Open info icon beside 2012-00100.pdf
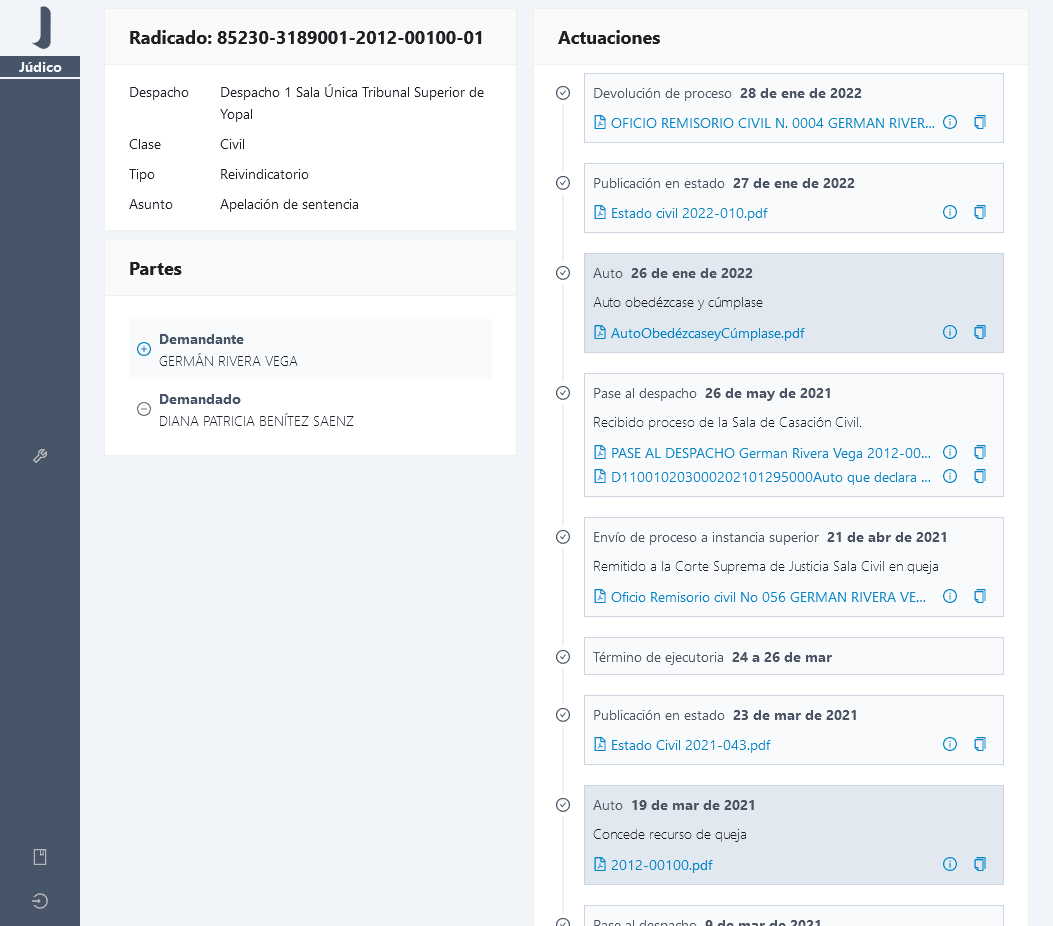1053x926 pixels. click(x=949, y=864)
